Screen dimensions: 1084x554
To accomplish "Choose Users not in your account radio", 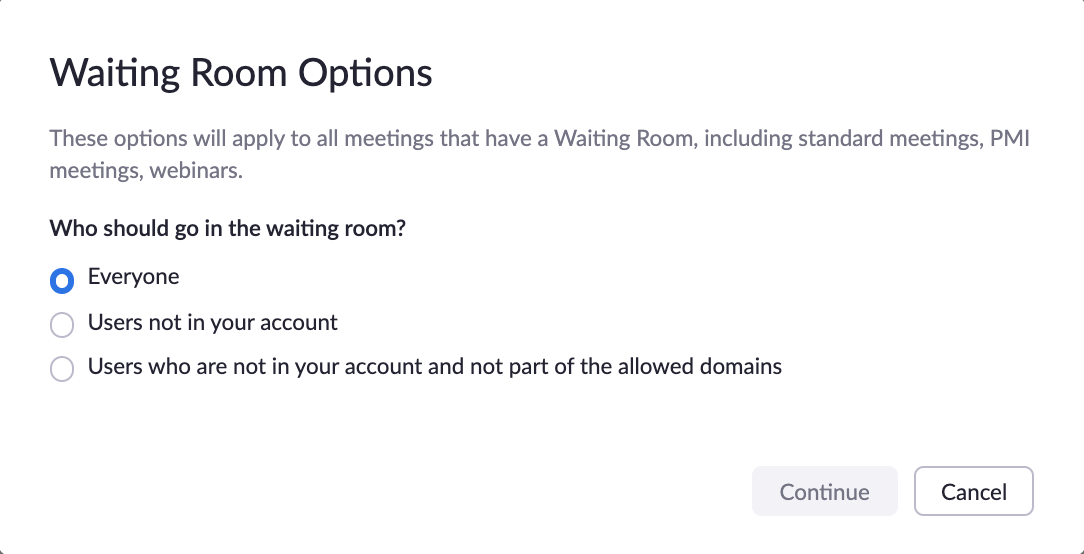I will [62, 325].
